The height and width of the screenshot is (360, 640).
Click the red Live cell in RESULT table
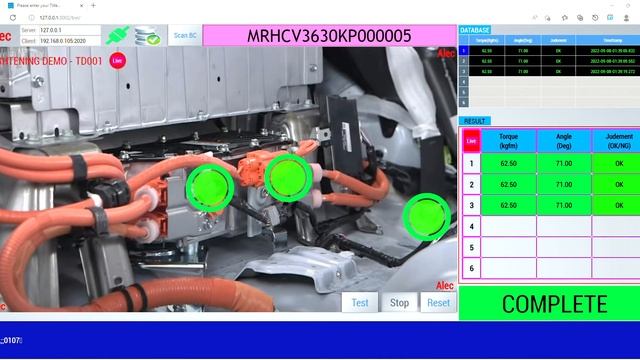(x=471, y=141)
